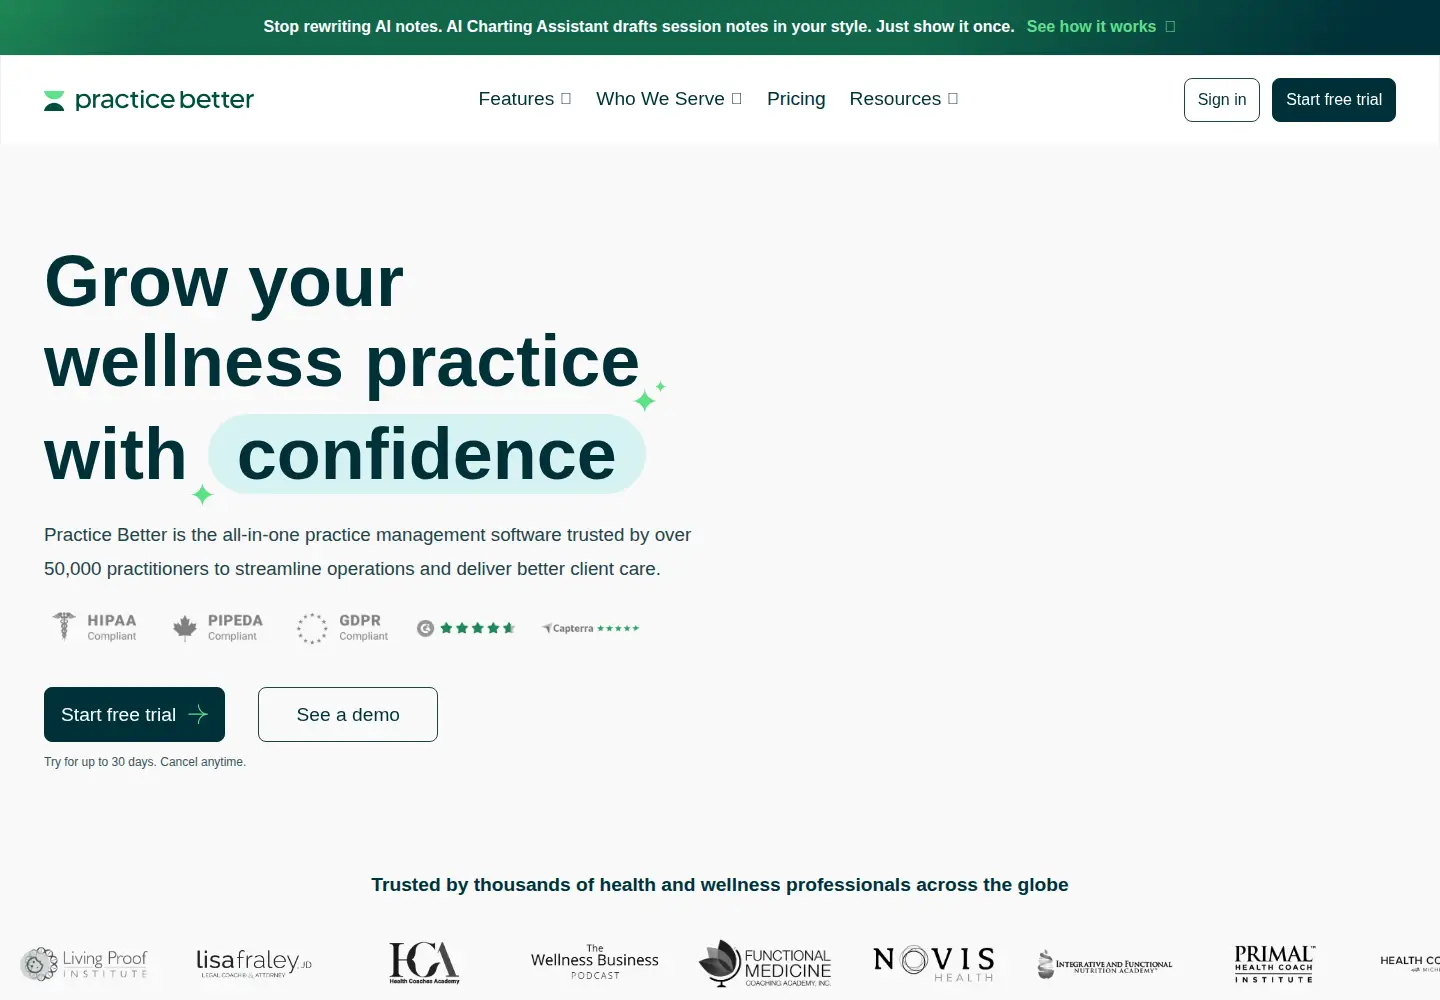Screen dimensions: 1440x1000
Task: Click the hero Start free trial button
Action: 134,715
